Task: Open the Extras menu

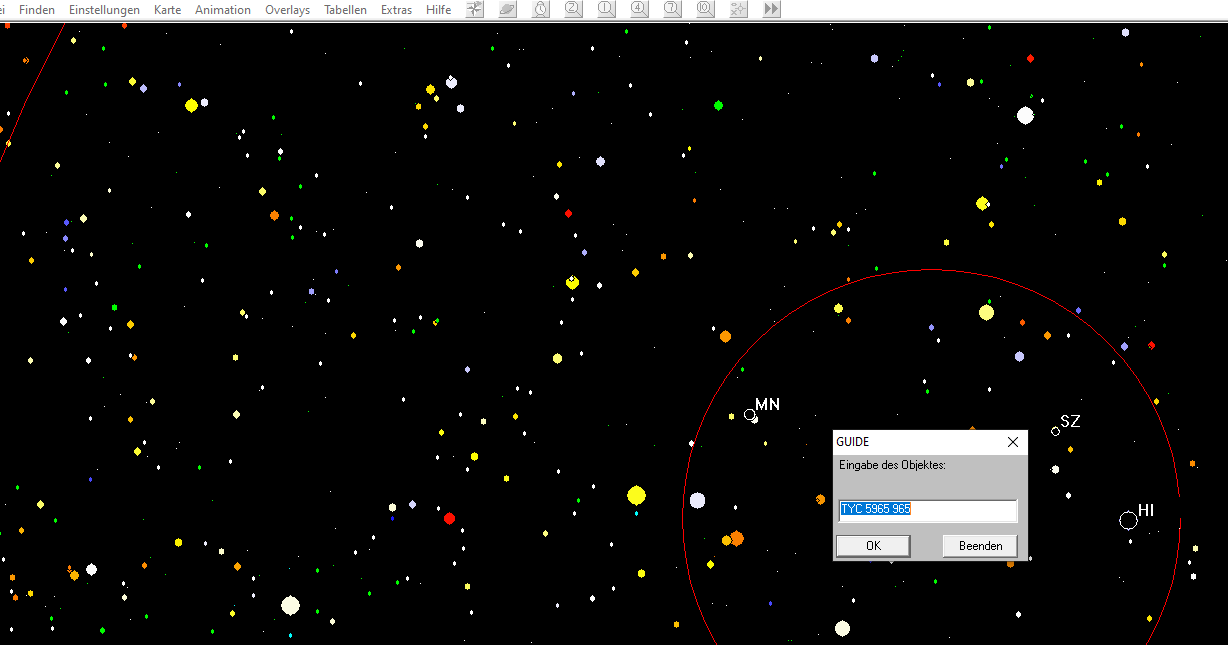Action: tap(397, 10)
